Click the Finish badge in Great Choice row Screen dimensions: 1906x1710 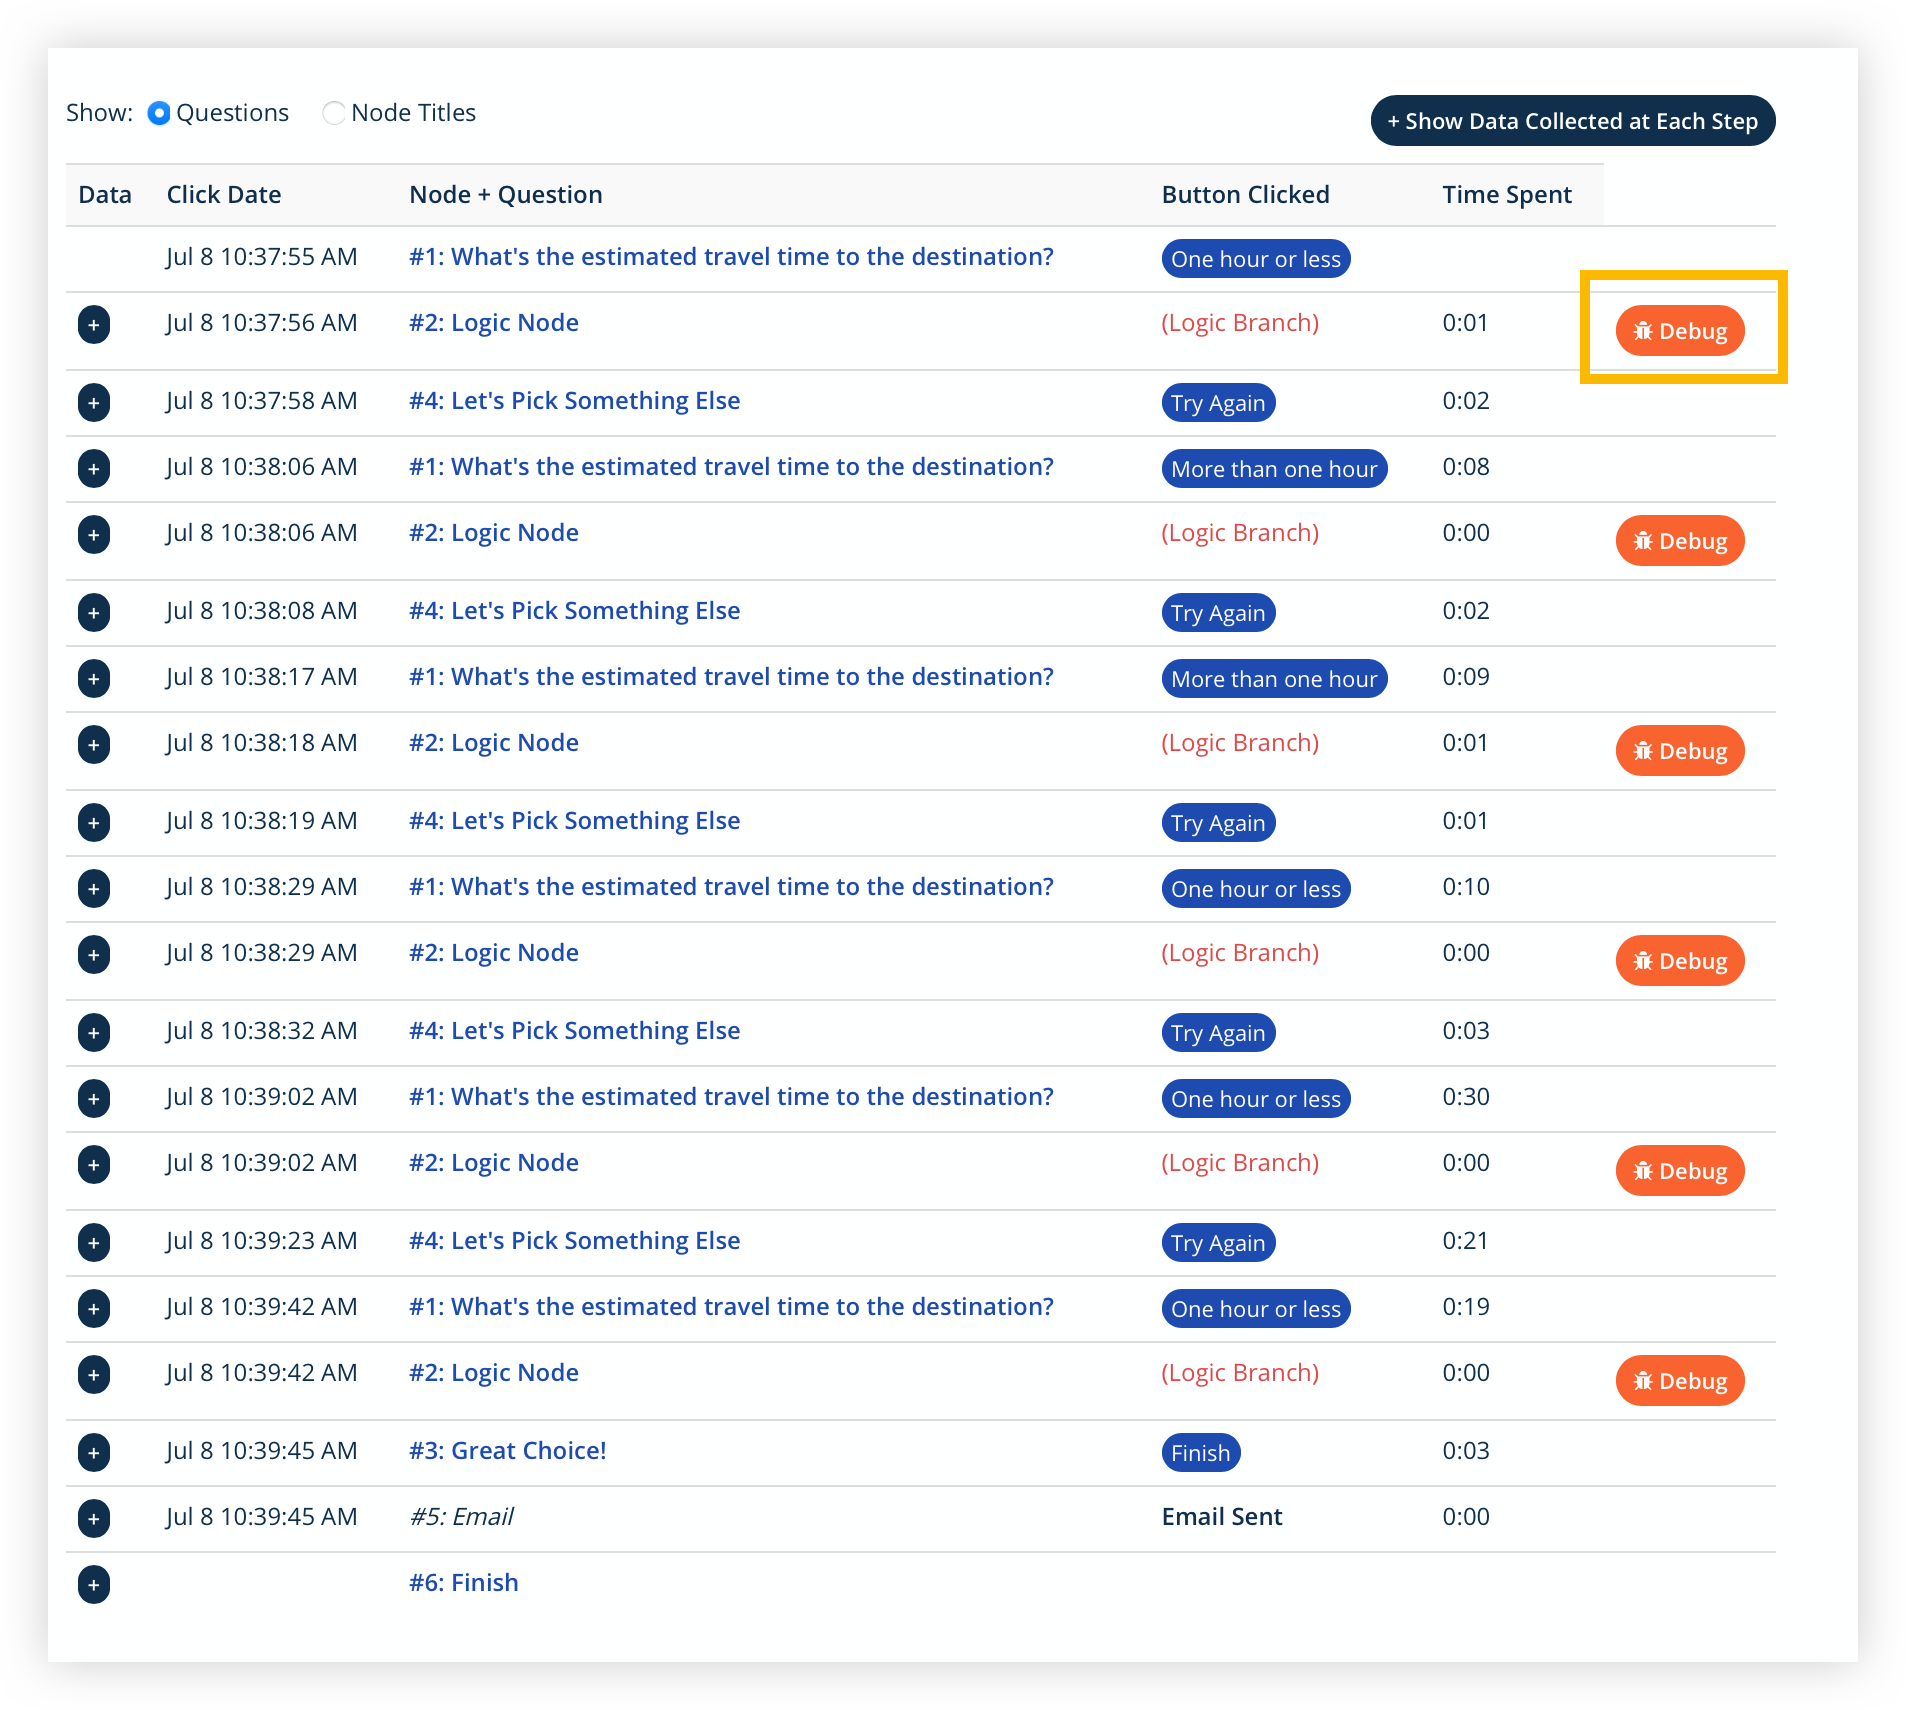click(x=1201, y=1453)
